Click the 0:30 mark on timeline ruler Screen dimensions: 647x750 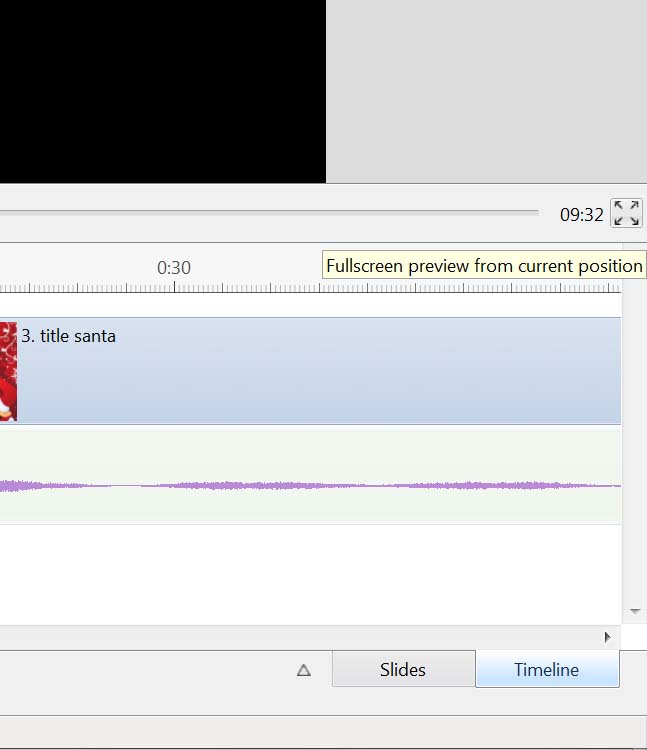[174, 267]
